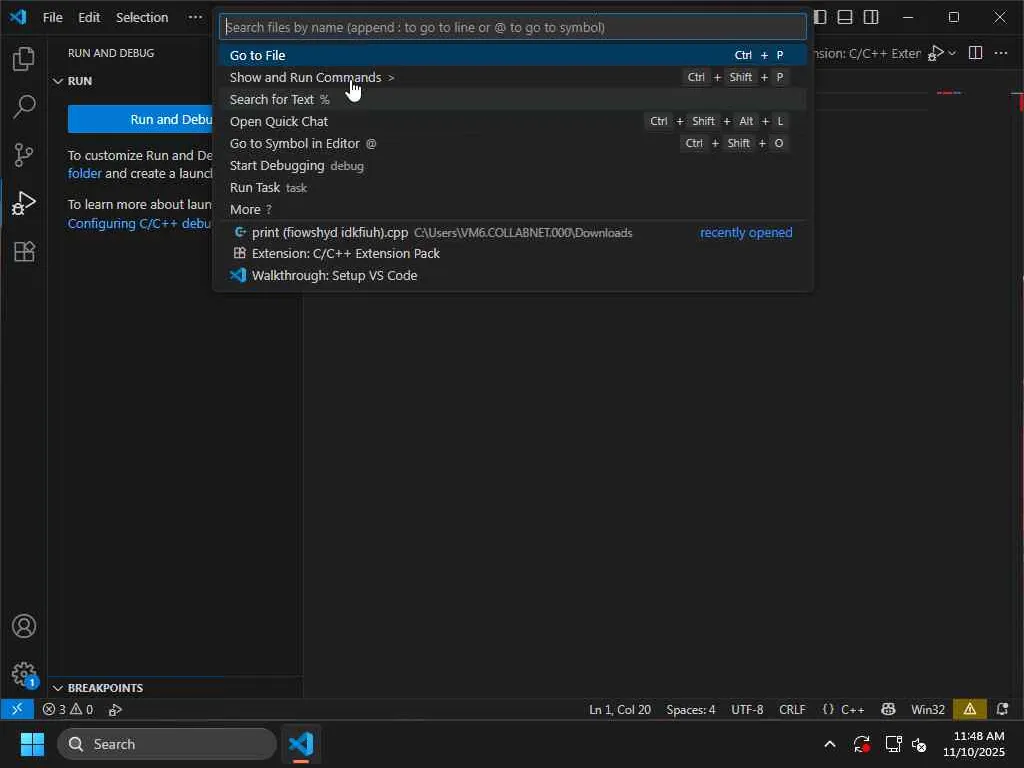Click the Run and Debug blue button
Screen dimensions: 1024x768
click(140, 120)
